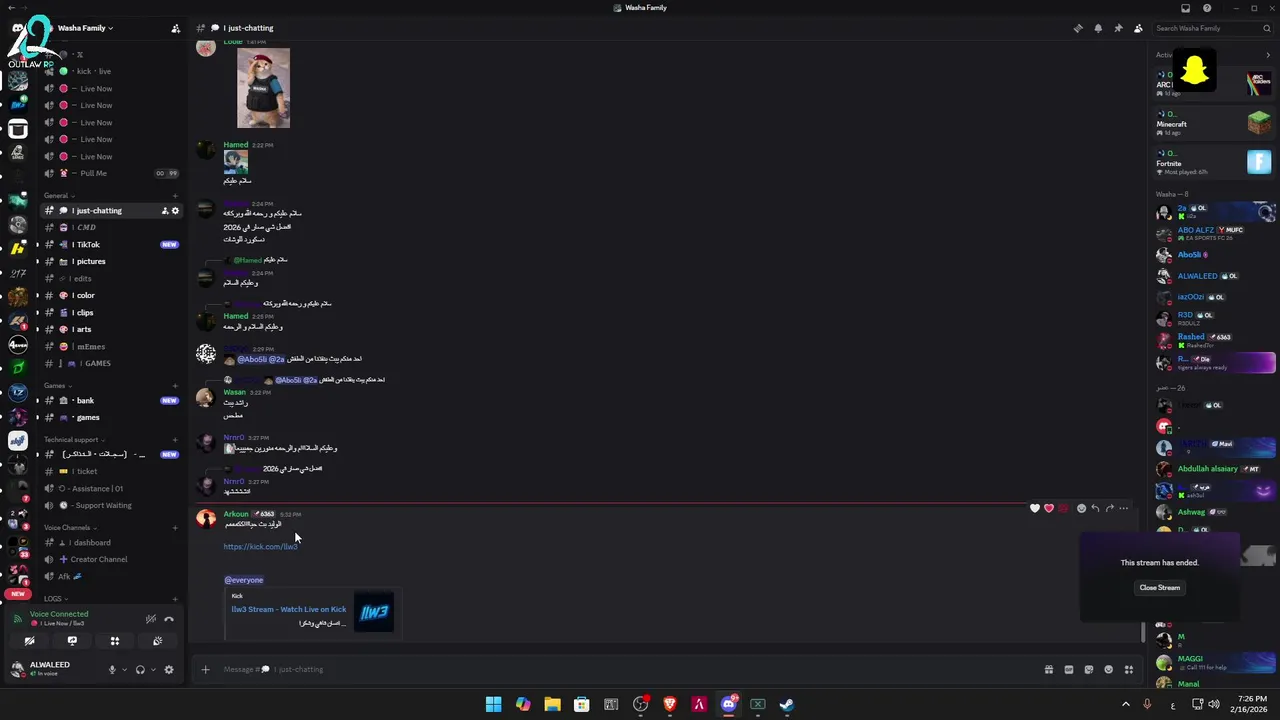Add a channel to the Technical support category

coord(175,439)
